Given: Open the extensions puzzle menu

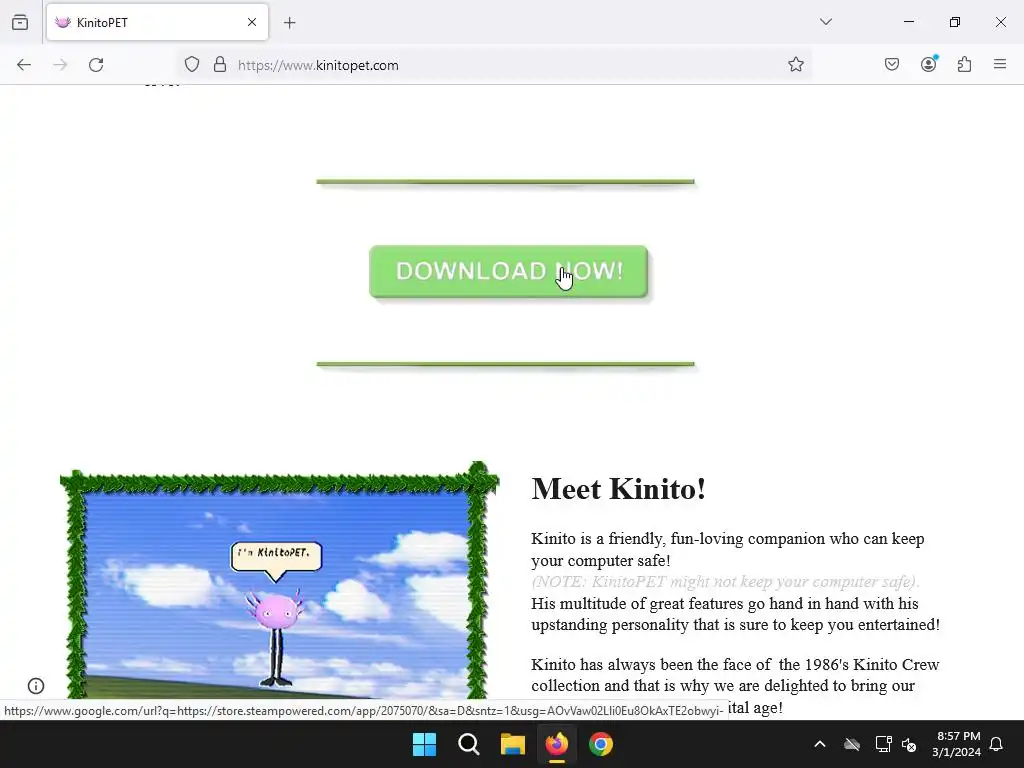Looking at the screenshot, I should pos(964,64).
